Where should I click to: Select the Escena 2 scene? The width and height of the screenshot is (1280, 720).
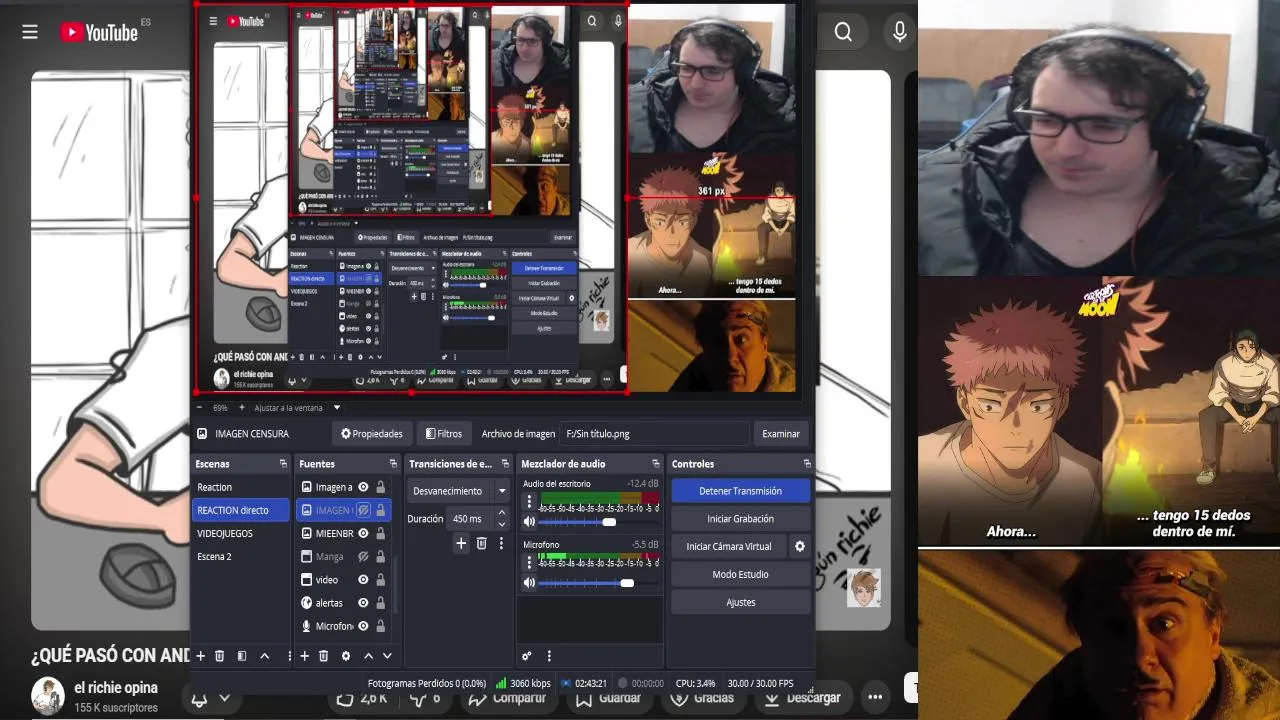[240, 556]
